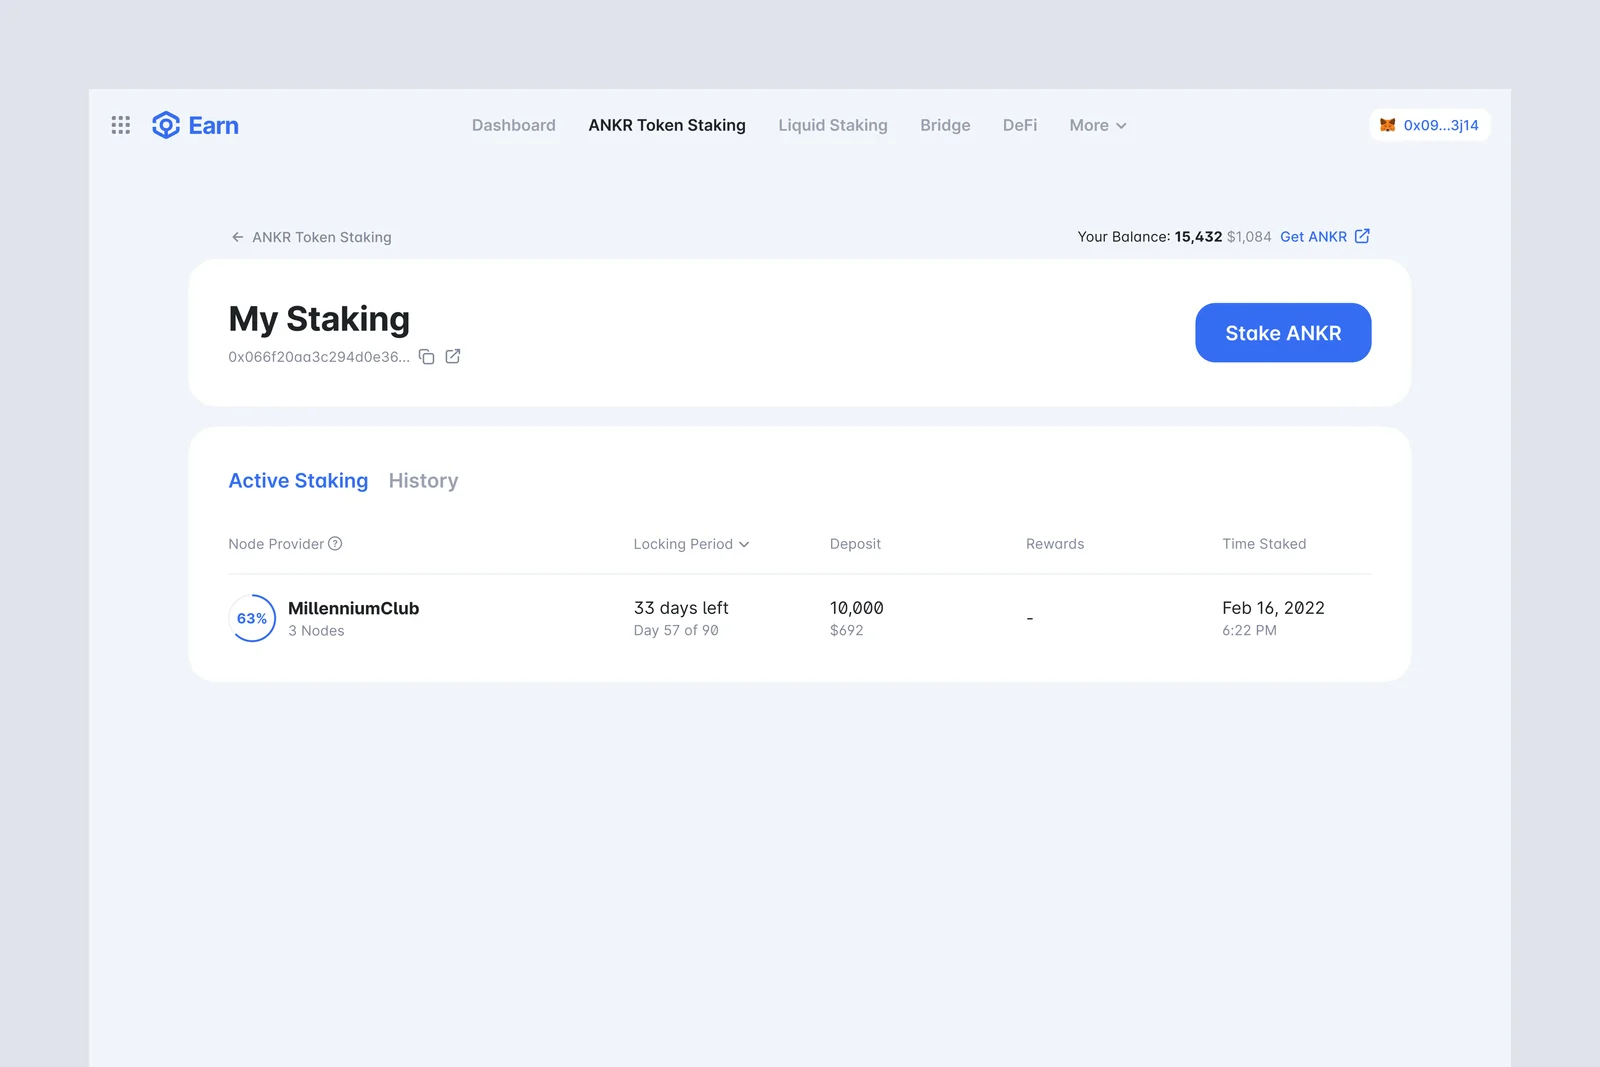Click the 6:22 PM time text
This screenshot has height=1067, width=1600.
[1249, 631]
